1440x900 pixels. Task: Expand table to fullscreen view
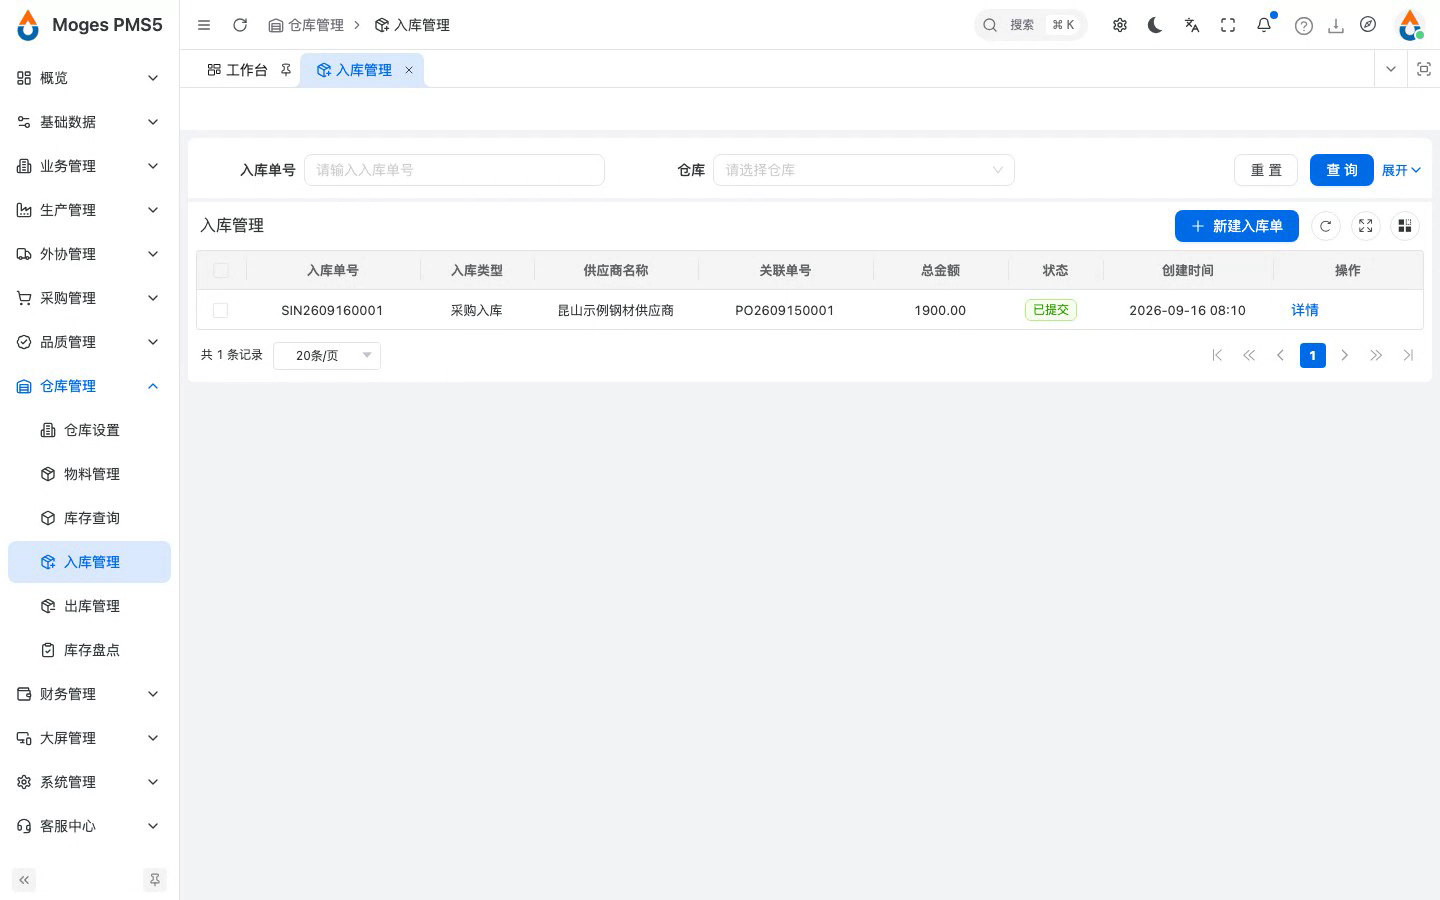tap(1366, 226)
